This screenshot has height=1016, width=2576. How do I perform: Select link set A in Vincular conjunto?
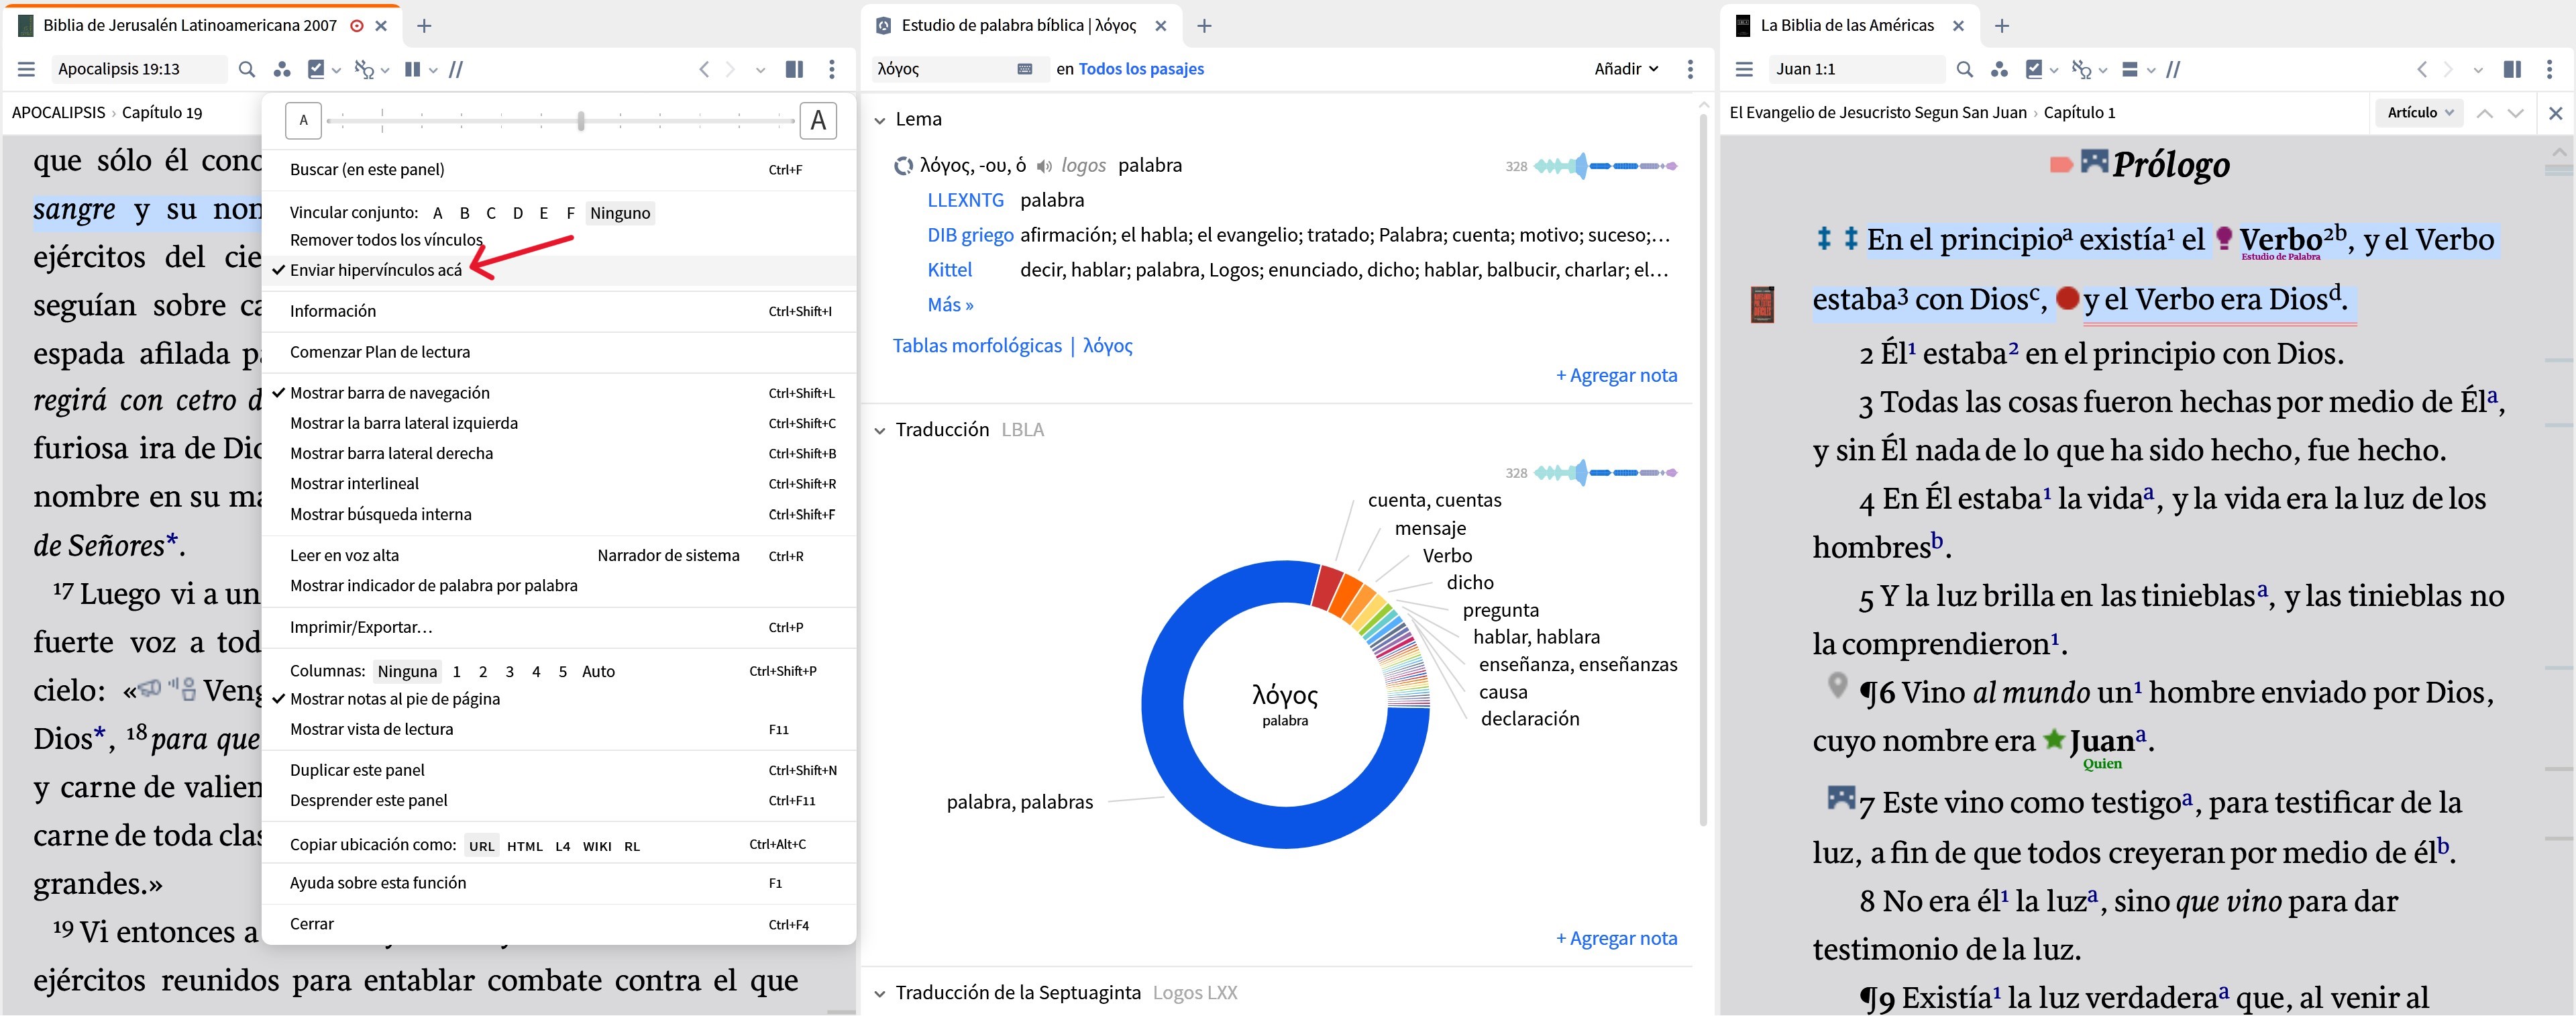438,213
